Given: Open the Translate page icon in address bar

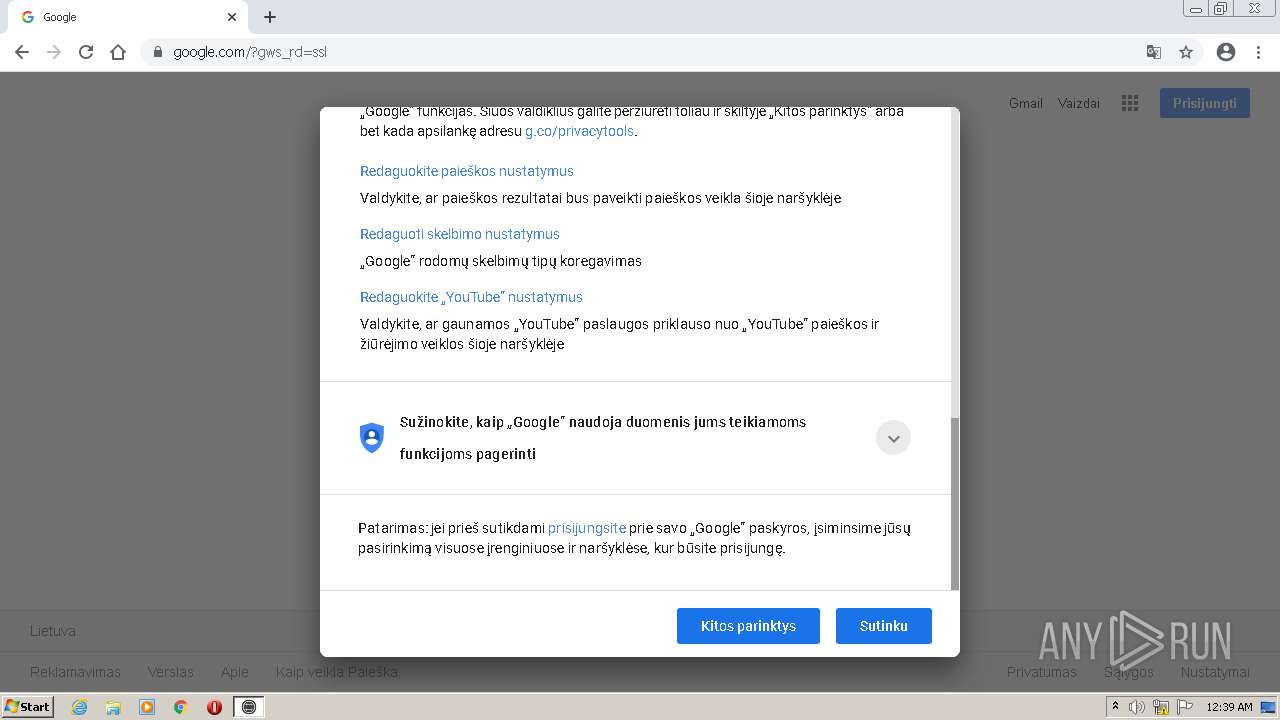Looking at the screenshot, I should [x=1153, y=52].
